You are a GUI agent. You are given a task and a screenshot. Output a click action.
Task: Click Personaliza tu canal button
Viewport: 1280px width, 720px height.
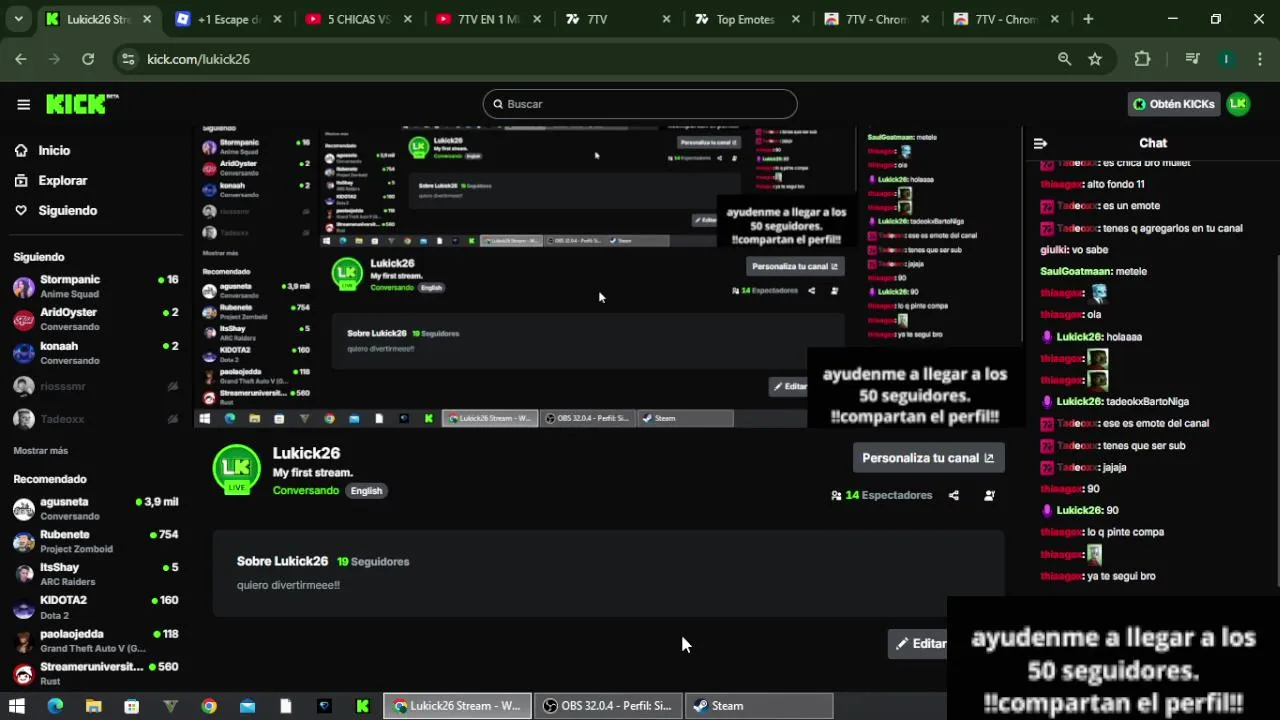pyautogui.click(x=928, y=458)
